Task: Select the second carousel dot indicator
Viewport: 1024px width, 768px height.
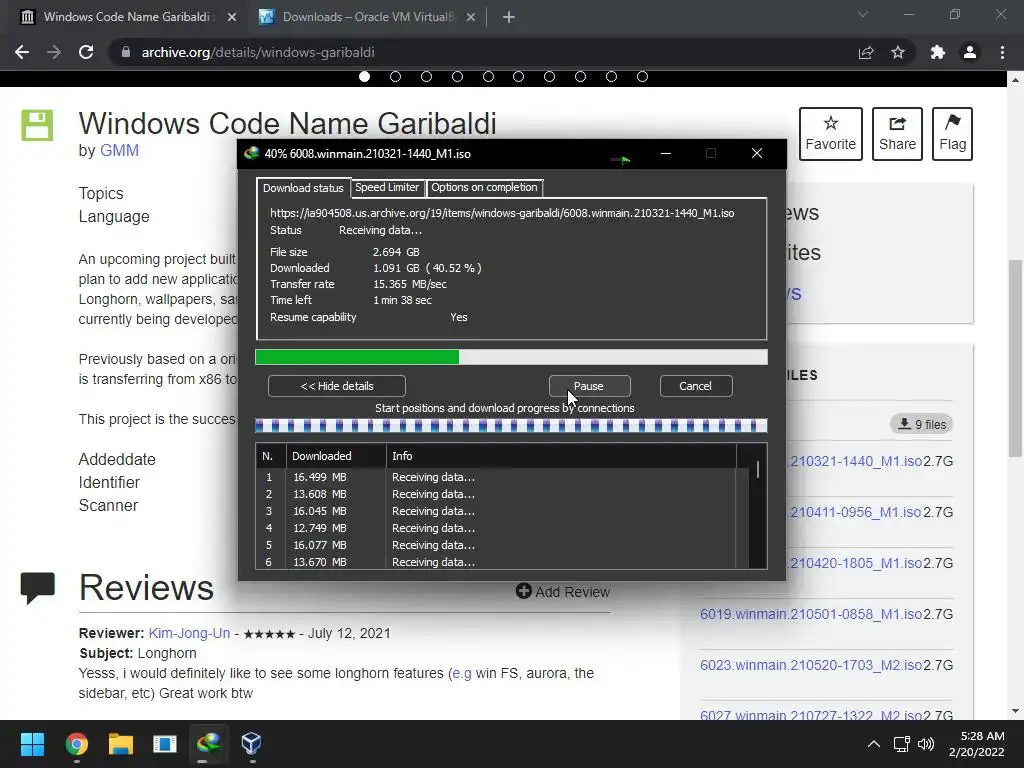Action: (x=395, y=77)
